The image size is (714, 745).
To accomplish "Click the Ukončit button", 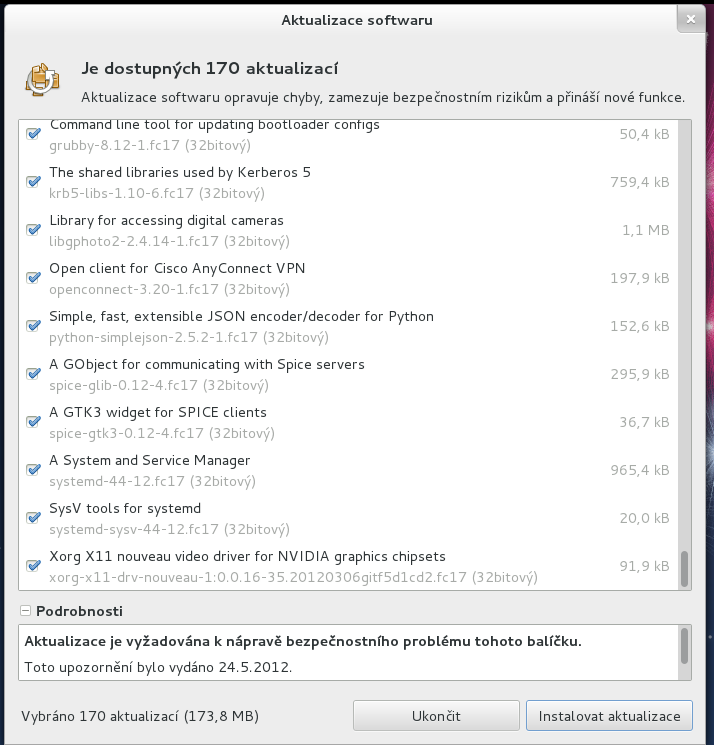I will tap(436, 716).
